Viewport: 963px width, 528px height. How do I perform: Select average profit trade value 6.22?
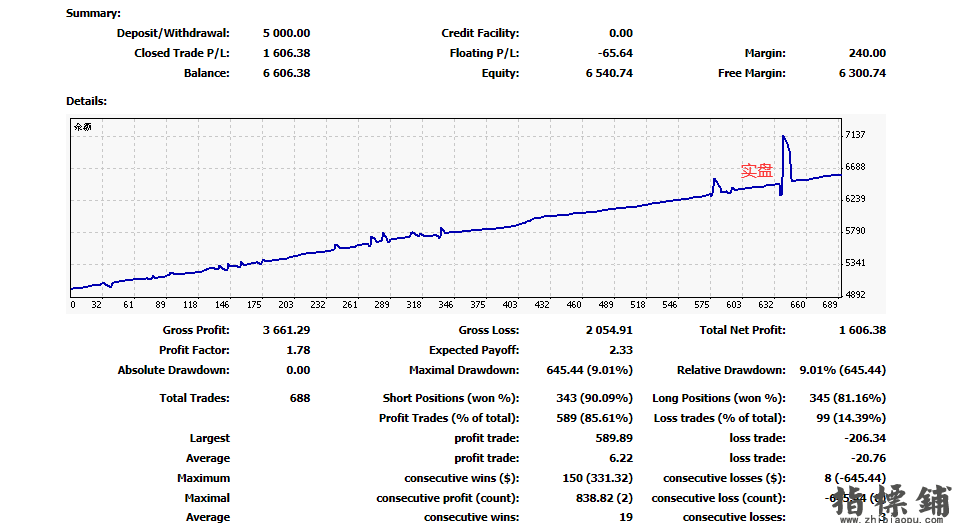621,458
